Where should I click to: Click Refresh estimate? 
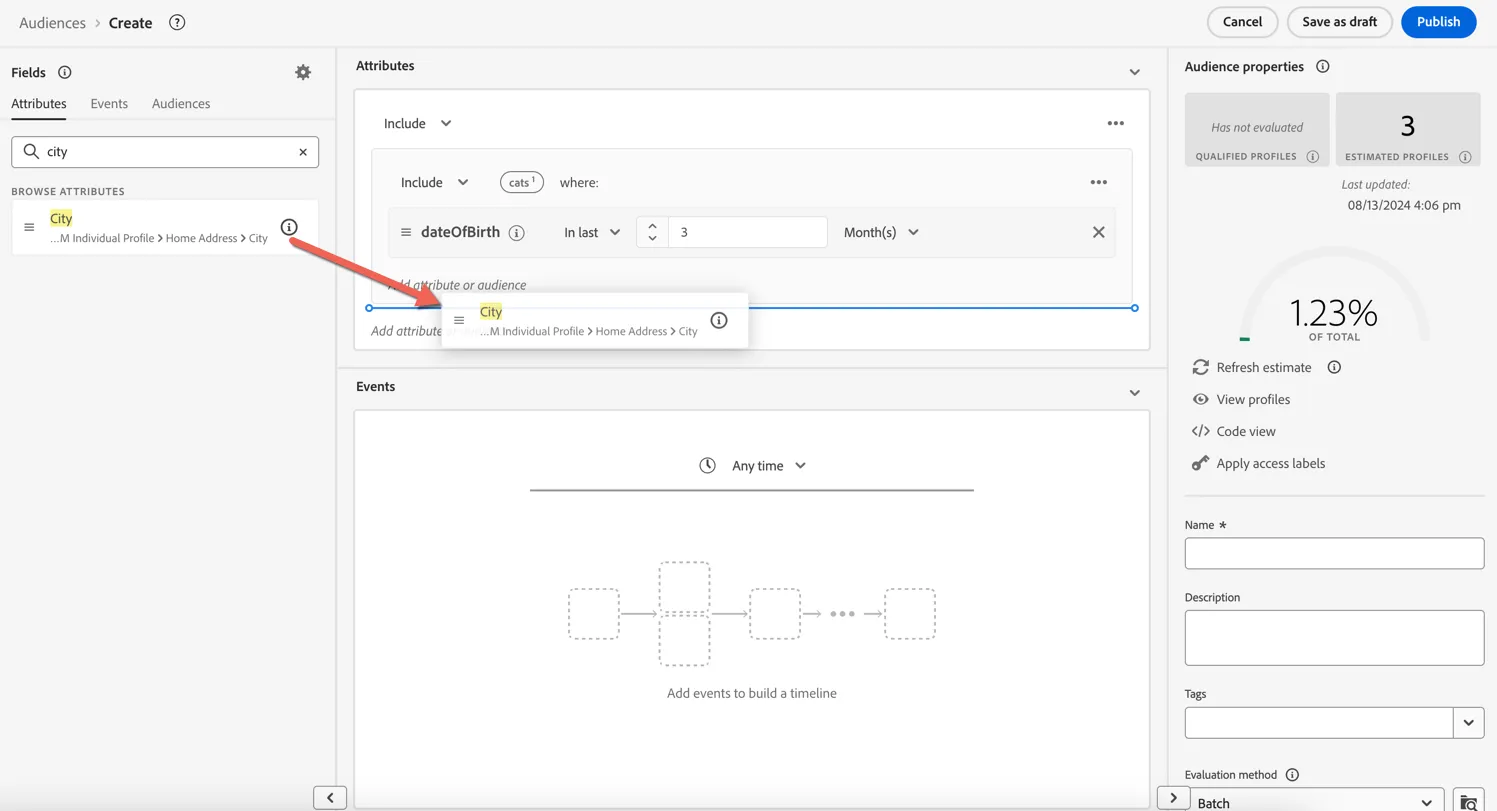click(x=1252, y=367)
